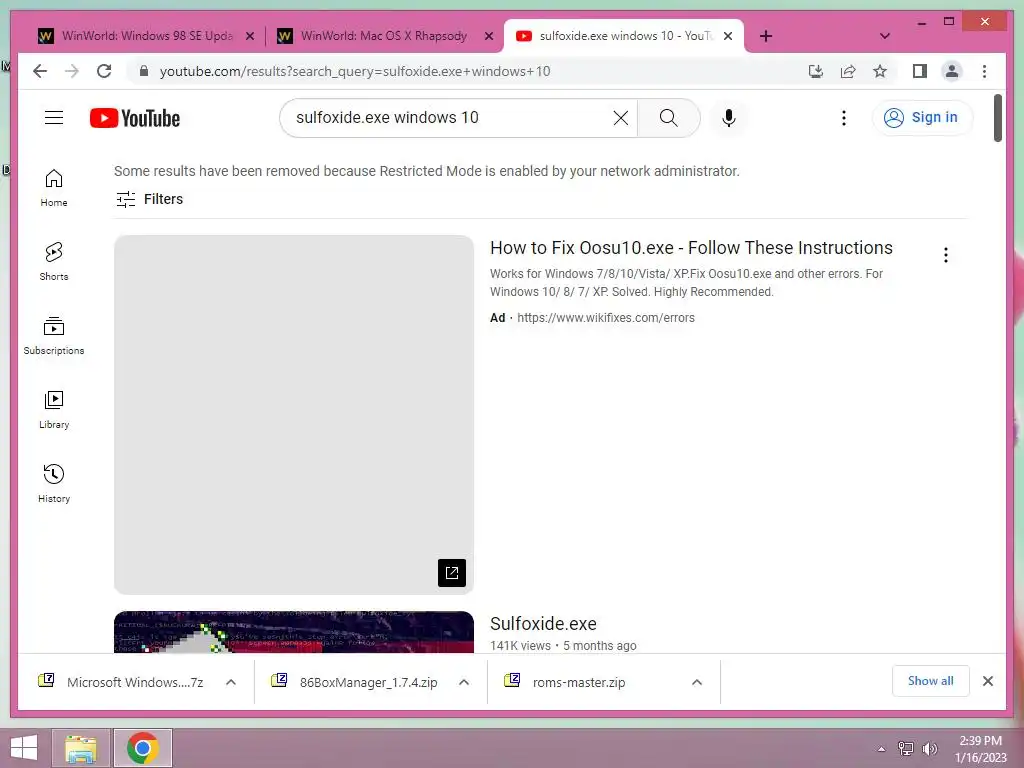Open History in YouTube sidebar
This screenshot has width=1024, height=768.
pos(54,483)
